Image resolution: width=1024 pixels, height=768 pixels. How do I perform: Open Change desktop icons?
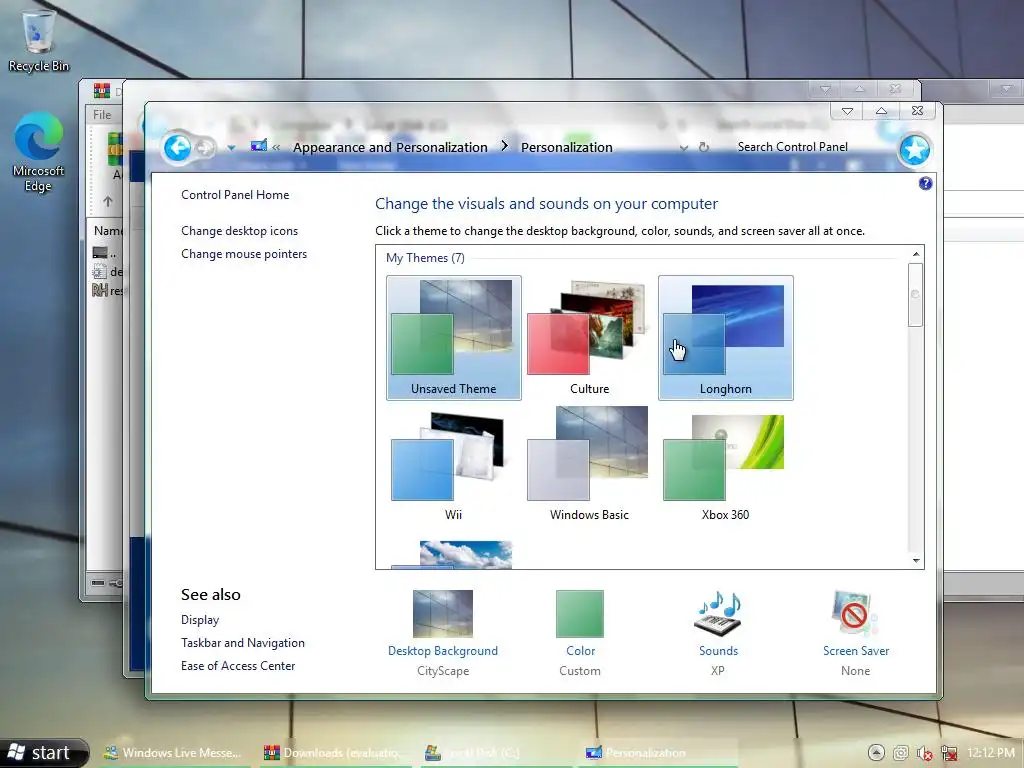[239, 231]
